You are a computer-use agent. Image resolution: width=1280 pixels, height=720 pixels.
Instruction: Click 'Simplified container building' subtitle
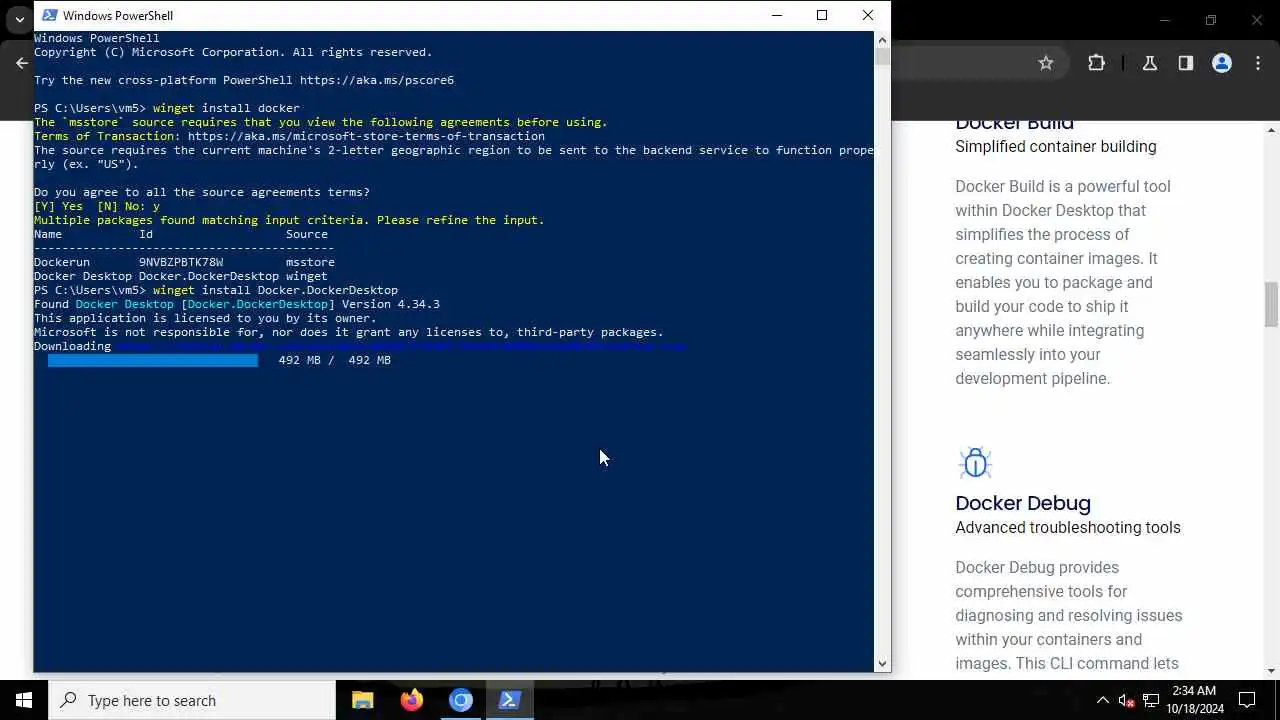click(x=1056, y=146)
